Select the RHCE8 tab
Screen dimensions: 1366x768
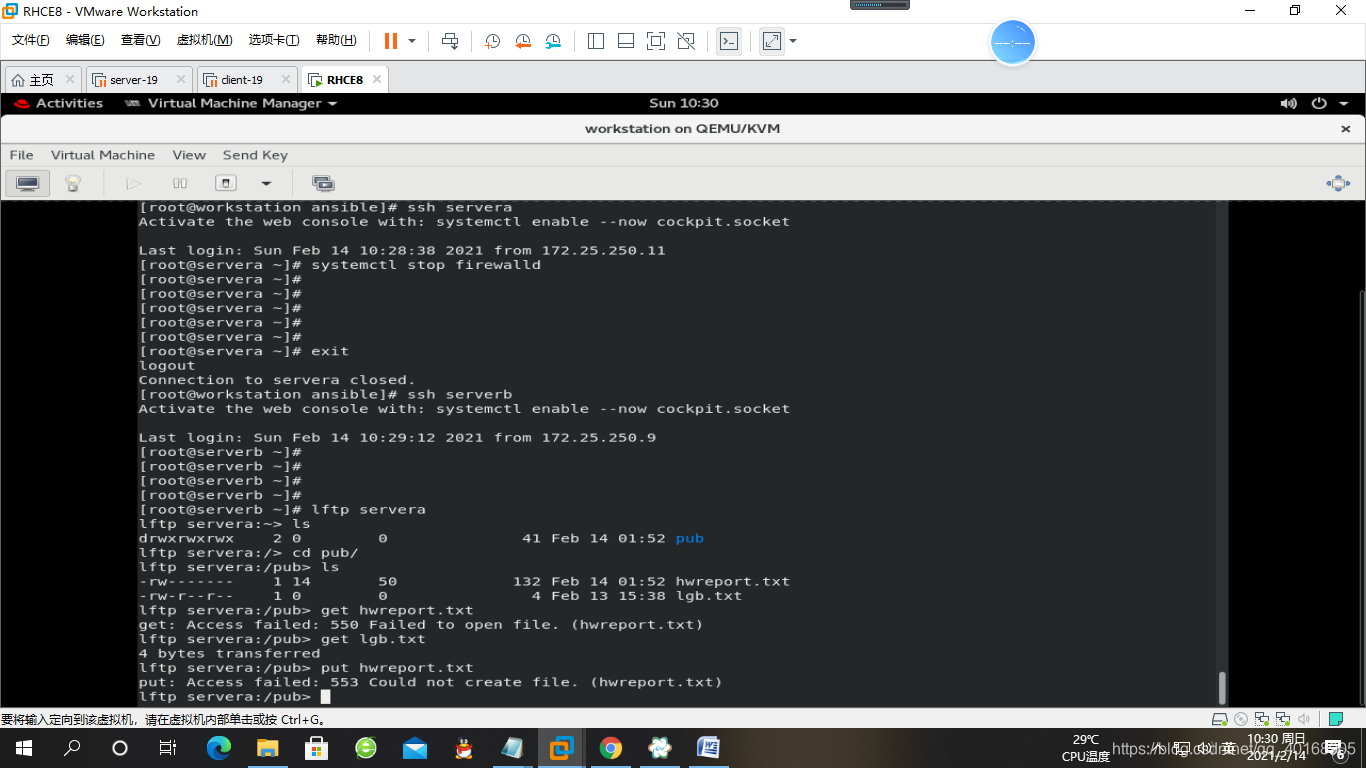pyautogui.click(x=345, y=80)
